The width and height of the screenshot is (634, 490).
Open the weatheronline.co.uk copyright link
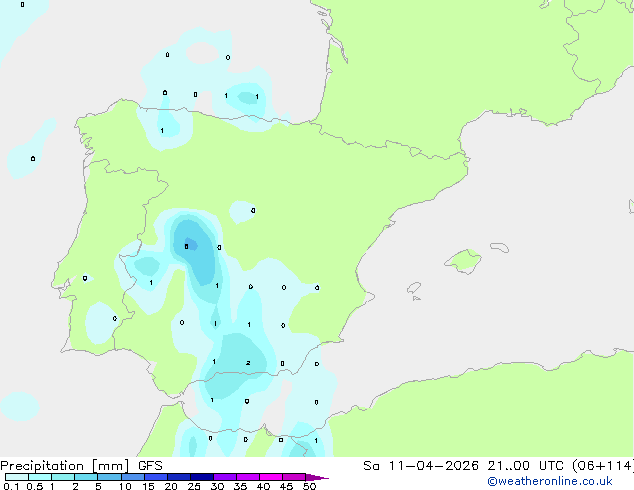point(550,481)
